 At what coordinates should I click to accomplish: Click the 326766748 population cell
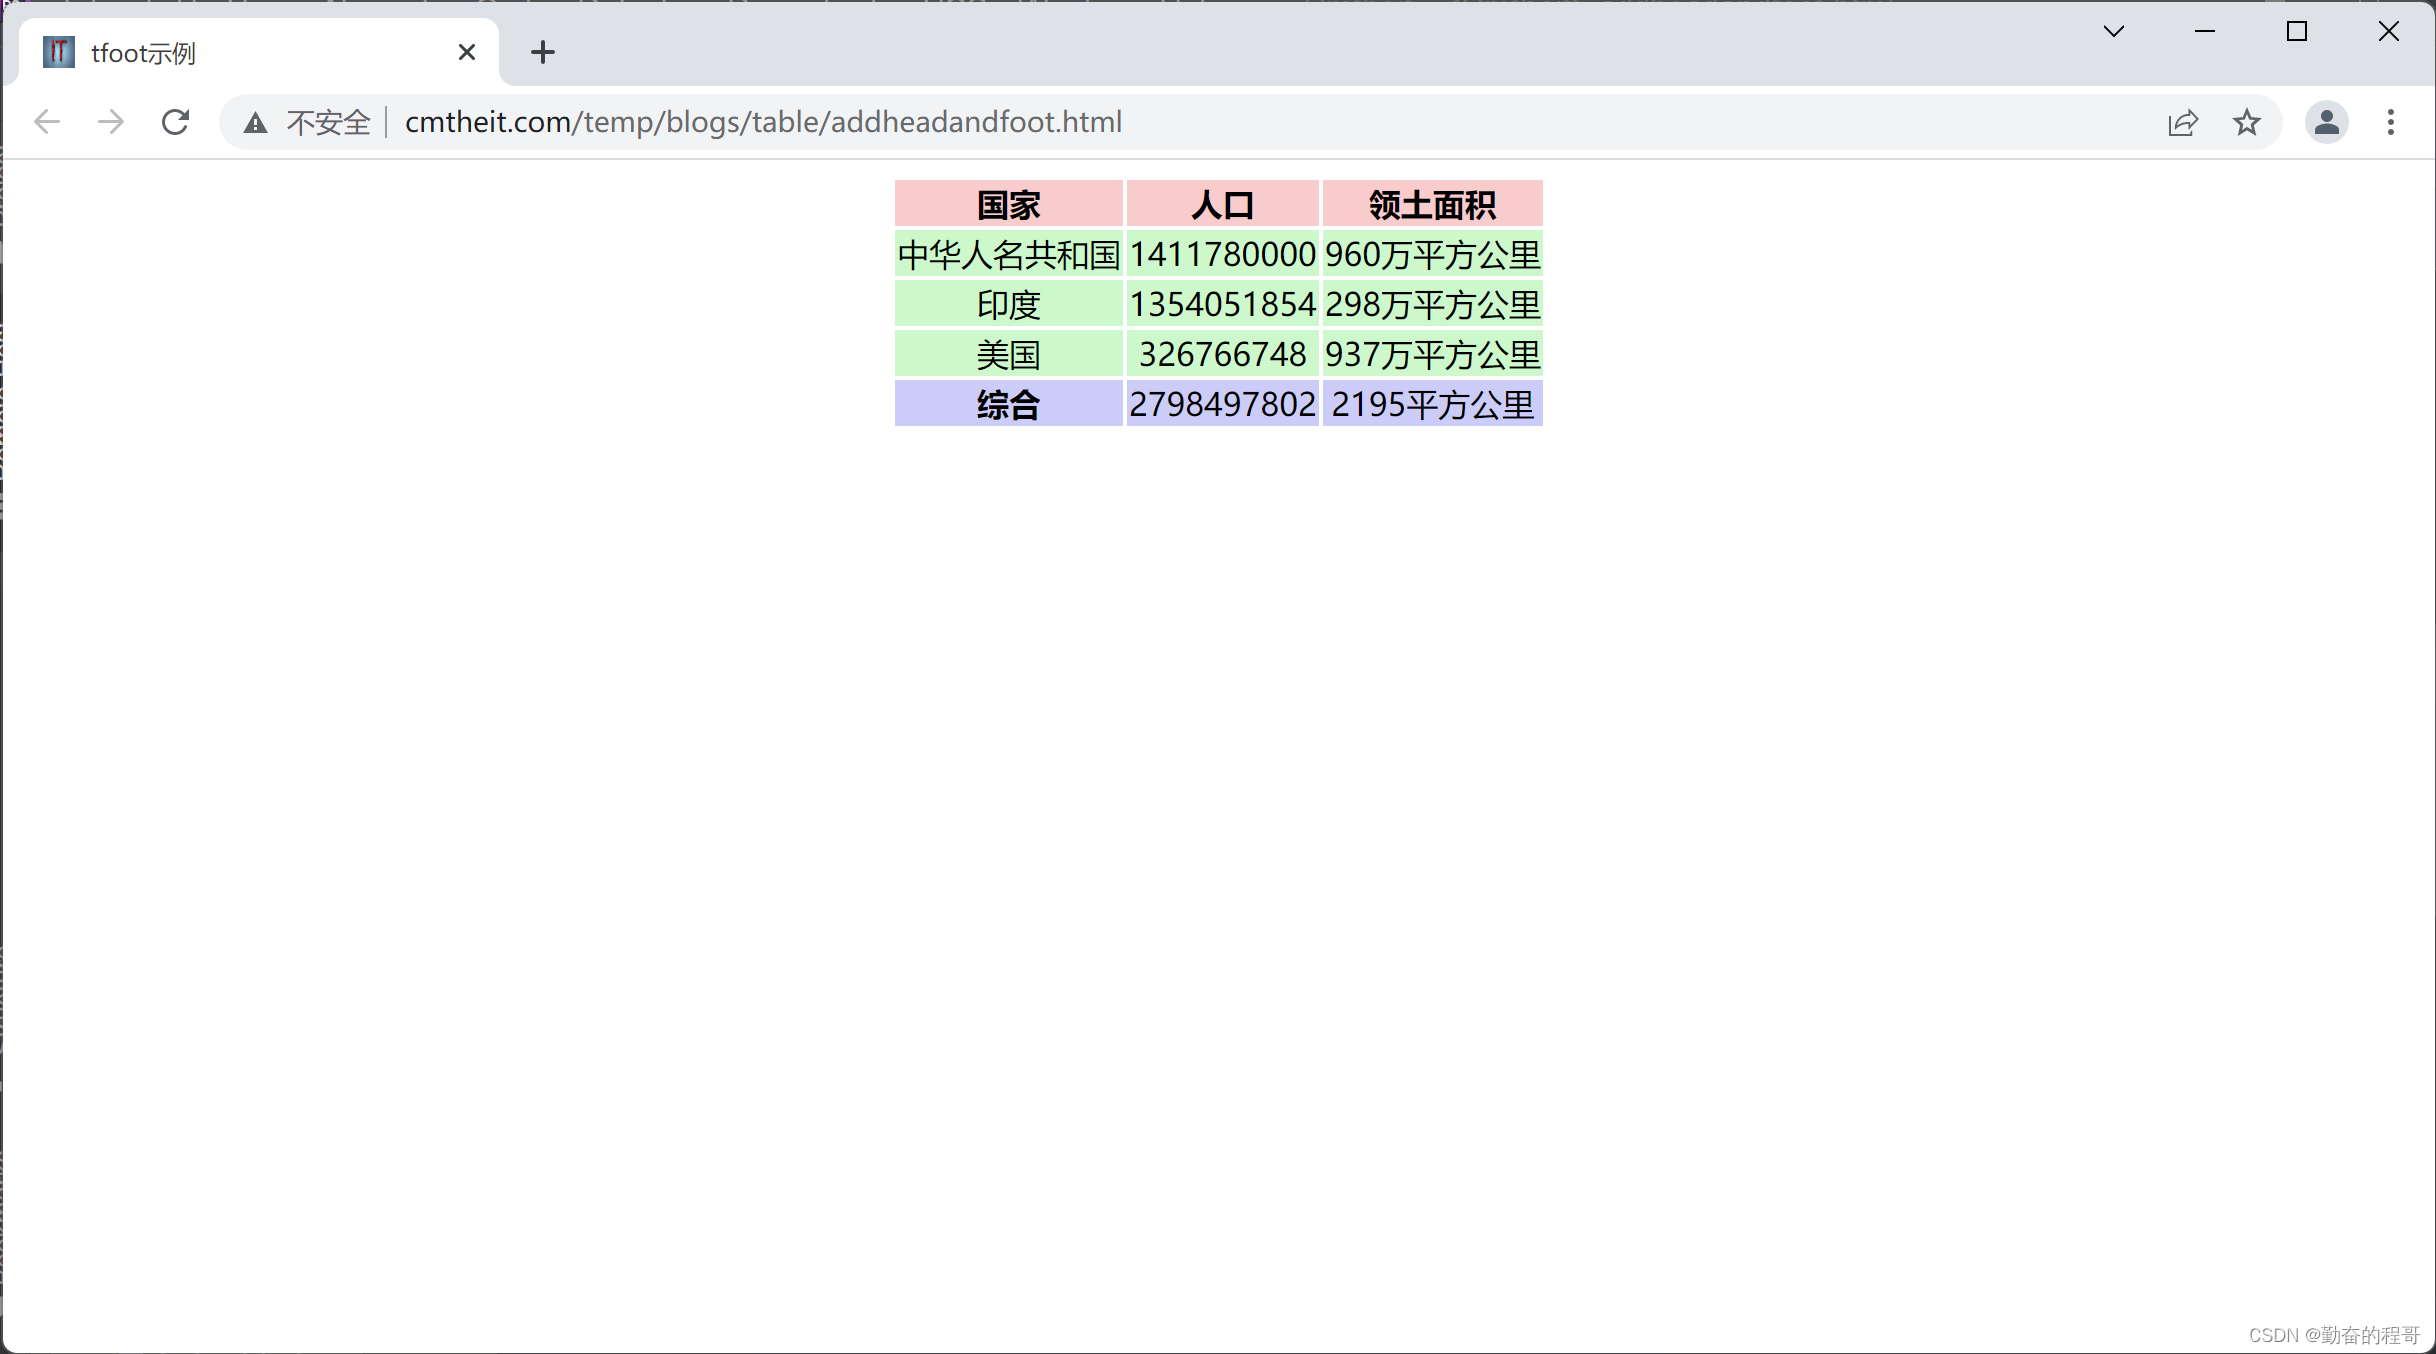click(1223, 354)
